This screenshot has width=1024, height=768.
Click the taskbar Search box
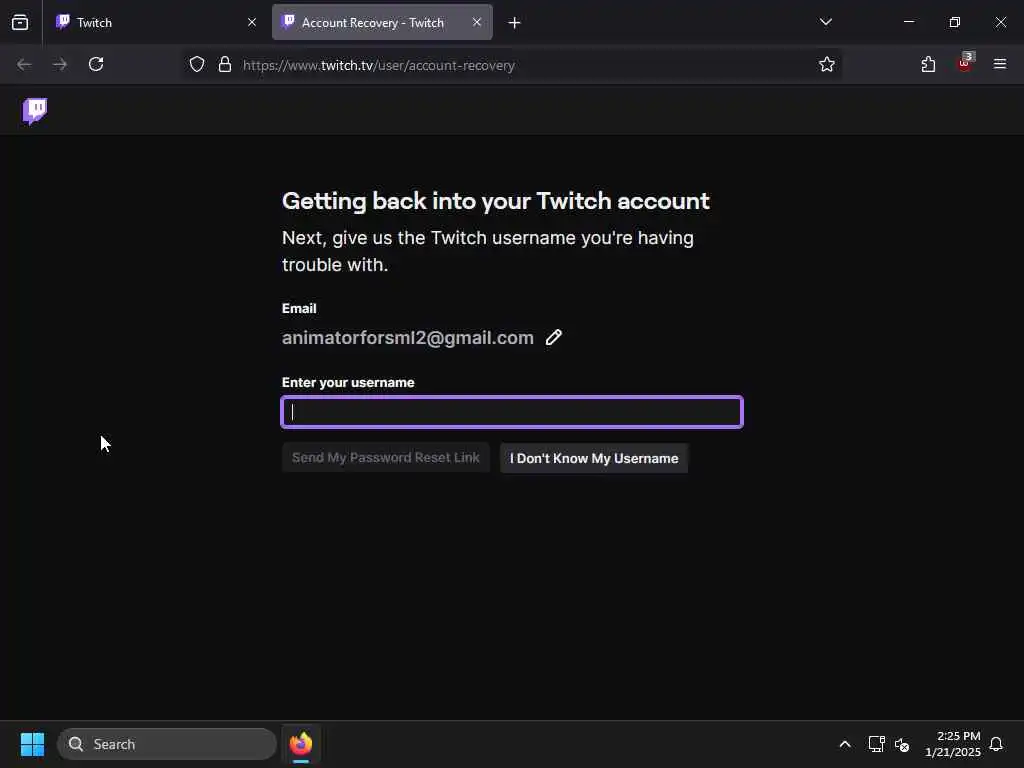click(x=167, y=744)
